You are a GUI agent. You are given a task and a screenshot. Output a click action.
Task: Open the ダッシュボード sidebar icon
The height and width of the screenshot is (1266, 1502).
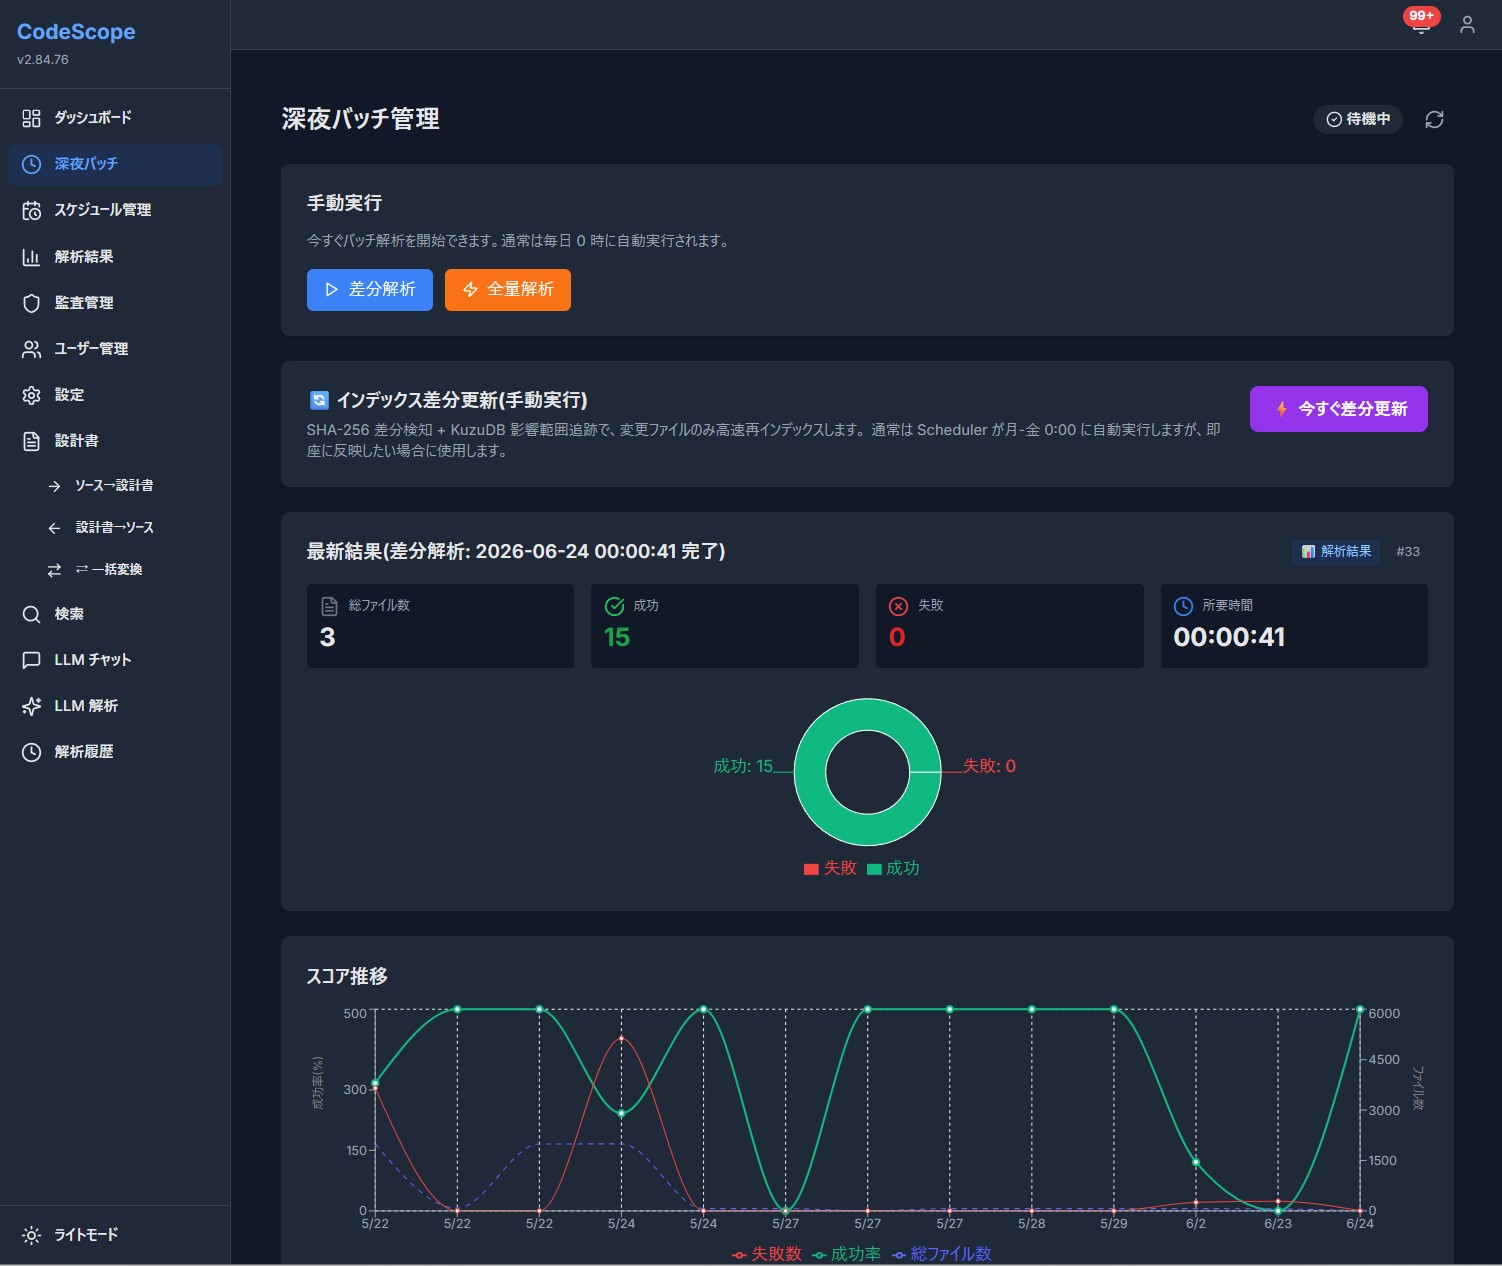coord(31,118)
